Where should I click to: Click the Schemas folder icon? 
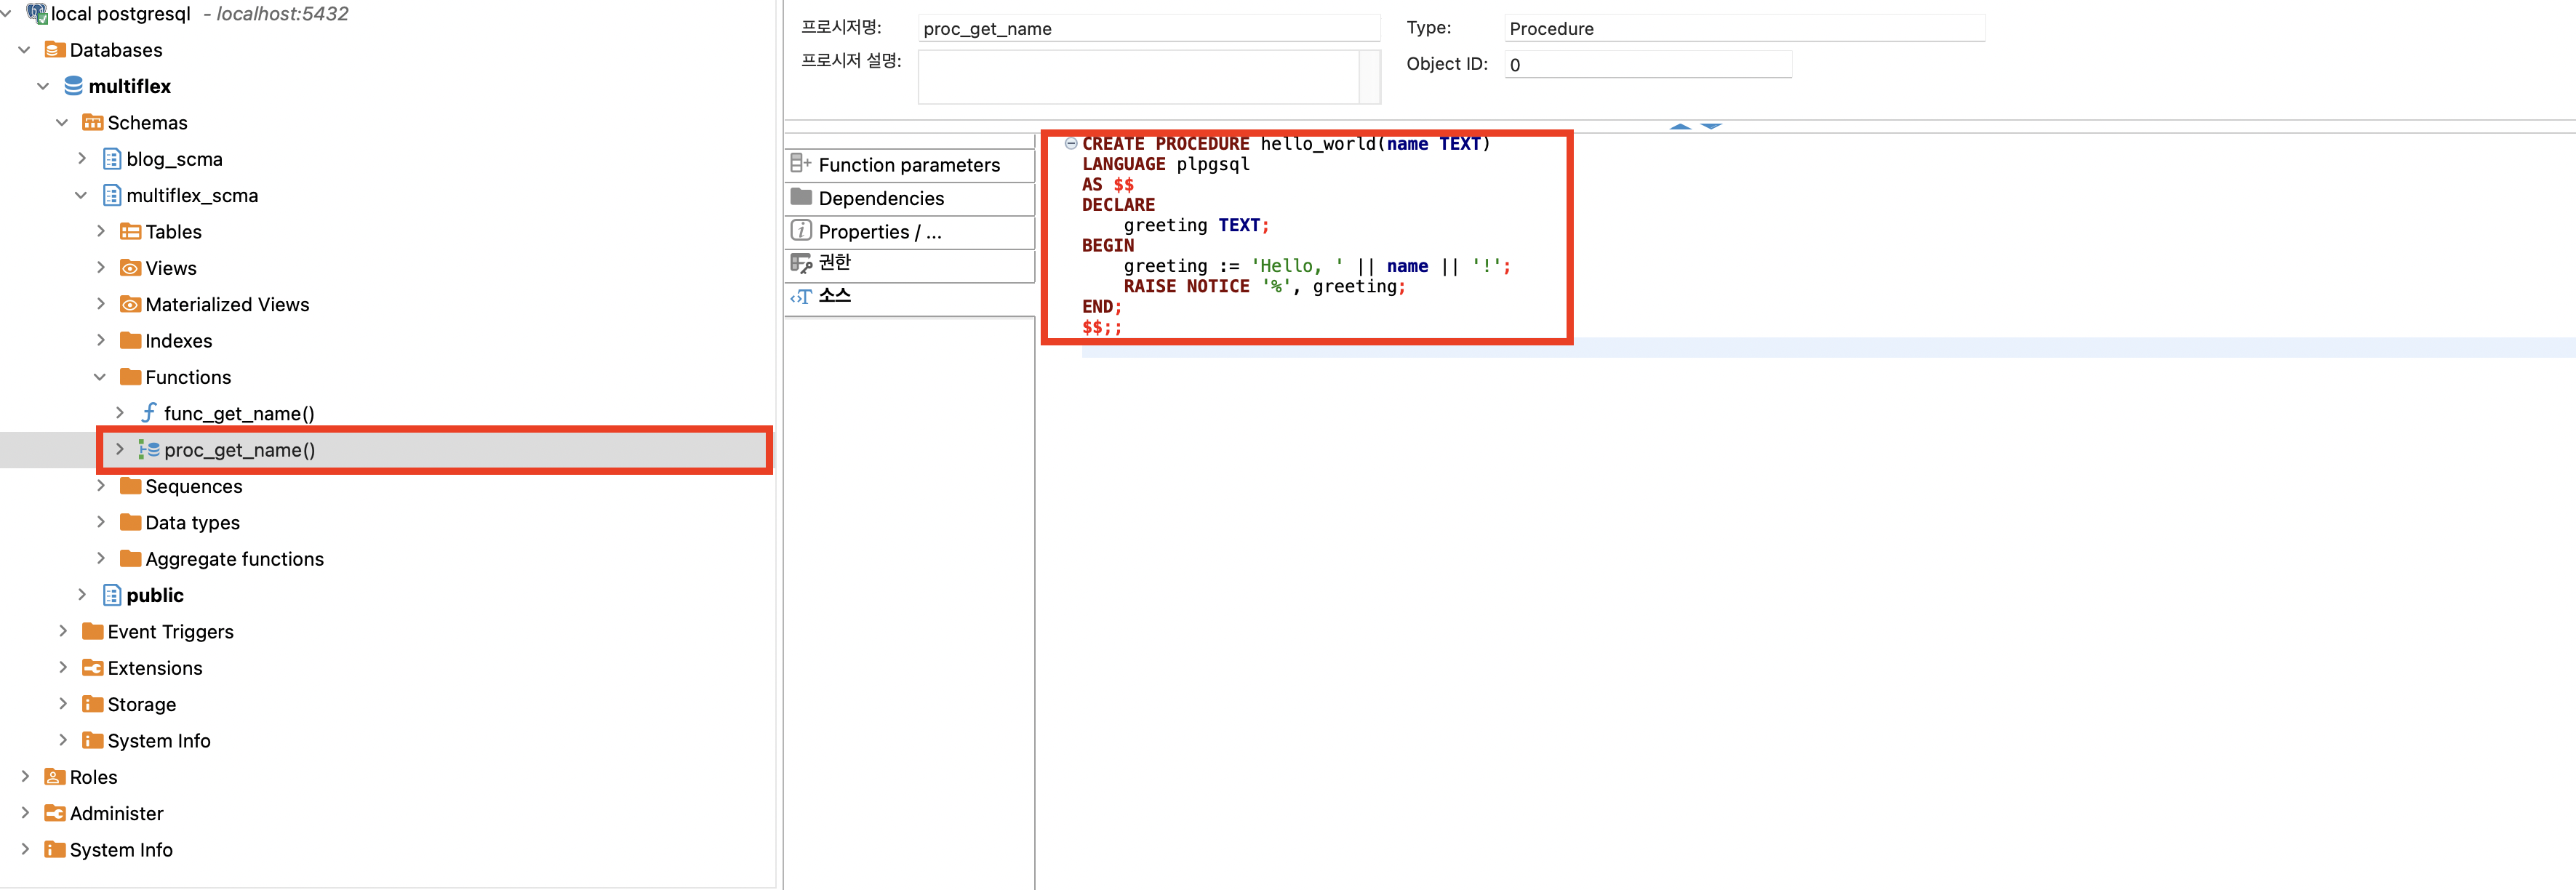pos(92,122)
